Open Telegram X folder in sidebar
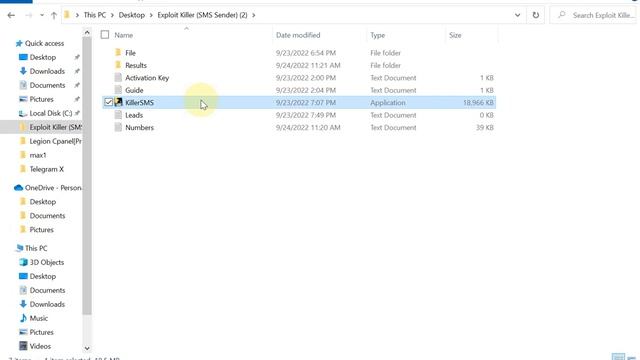 coord(47,169)
